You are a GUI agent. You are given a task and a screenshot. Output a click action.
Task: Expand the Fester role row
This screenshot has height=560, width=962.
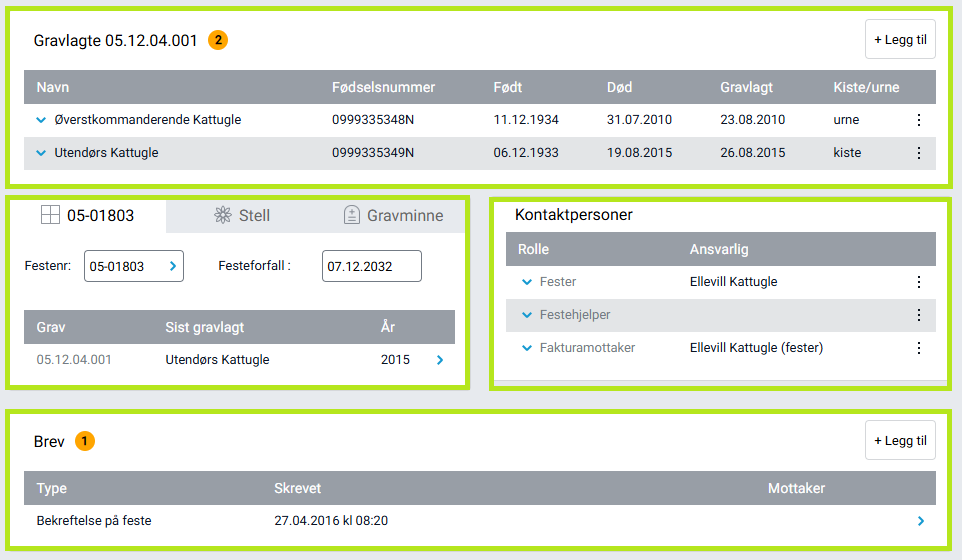coord(526,282)
